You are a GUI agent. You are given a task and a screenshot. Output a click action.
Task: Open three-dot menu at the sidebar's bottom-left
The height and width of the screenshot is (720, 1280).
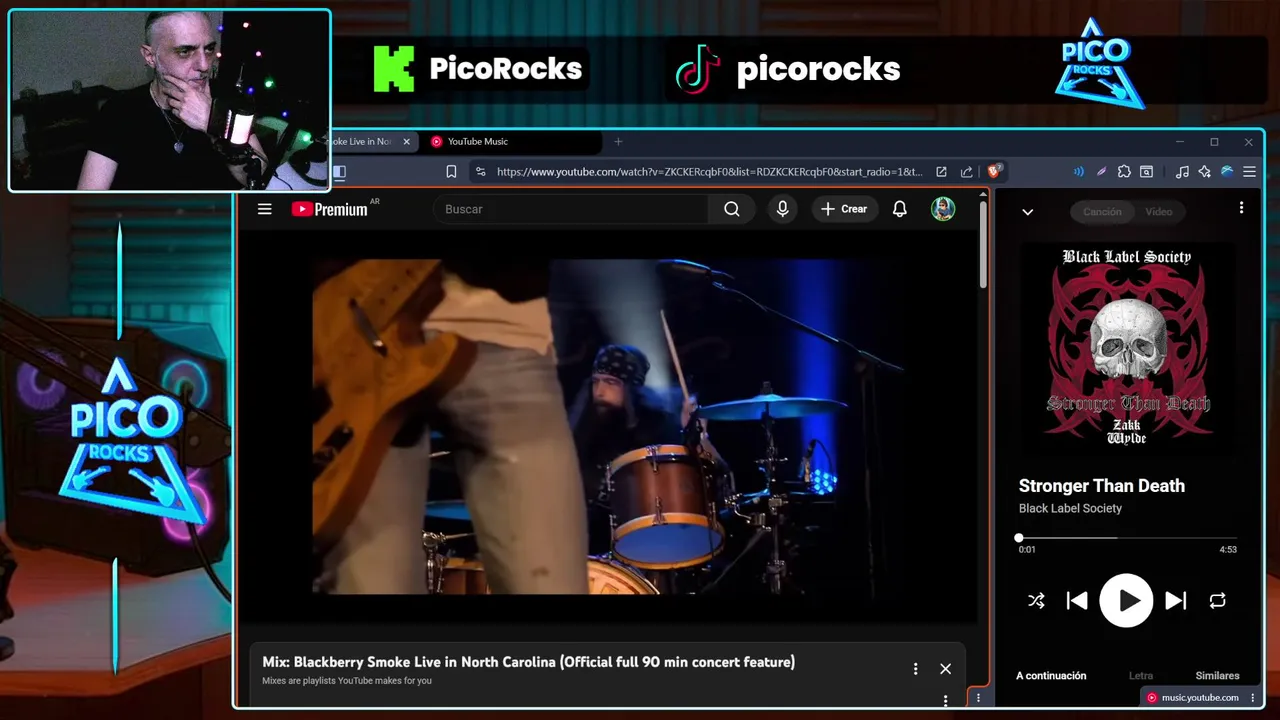click(979, 698)
